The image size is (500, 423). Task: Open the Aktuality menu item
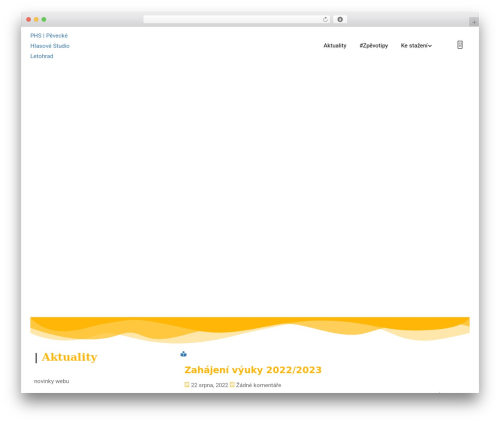[335, 46]
